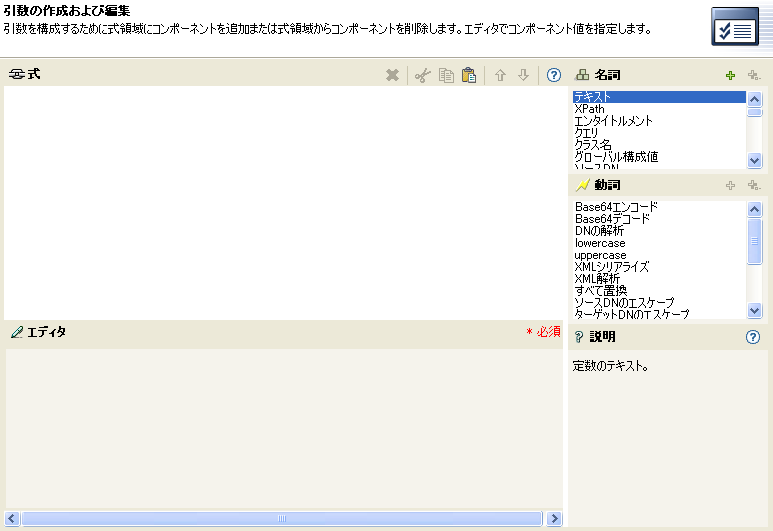Click the cut scissors icon
Image resolution: width=773 pixels, height=531 pixels.
pos(422,75)
